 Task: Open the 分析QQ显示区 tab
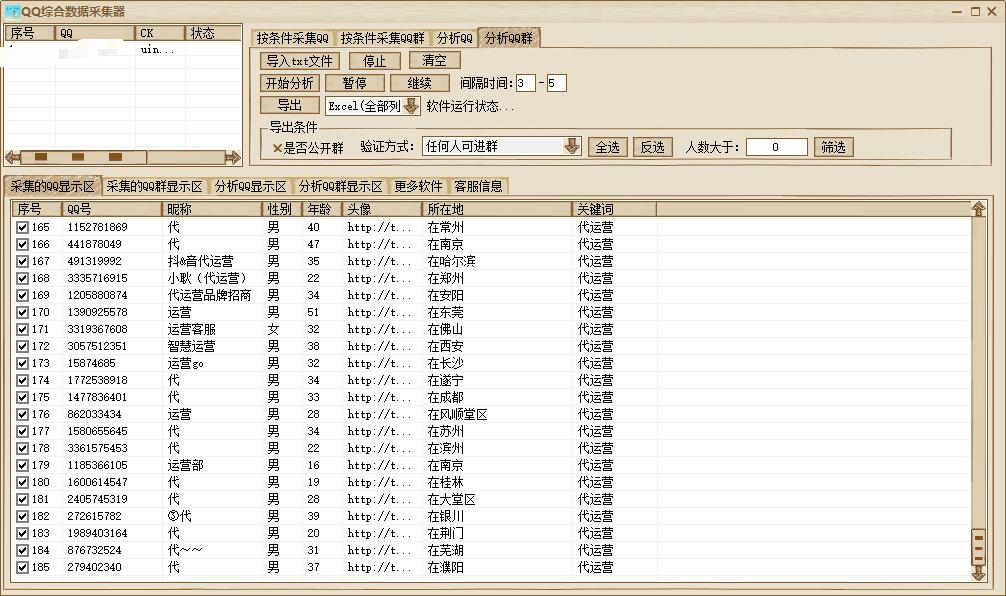(250, 187)
